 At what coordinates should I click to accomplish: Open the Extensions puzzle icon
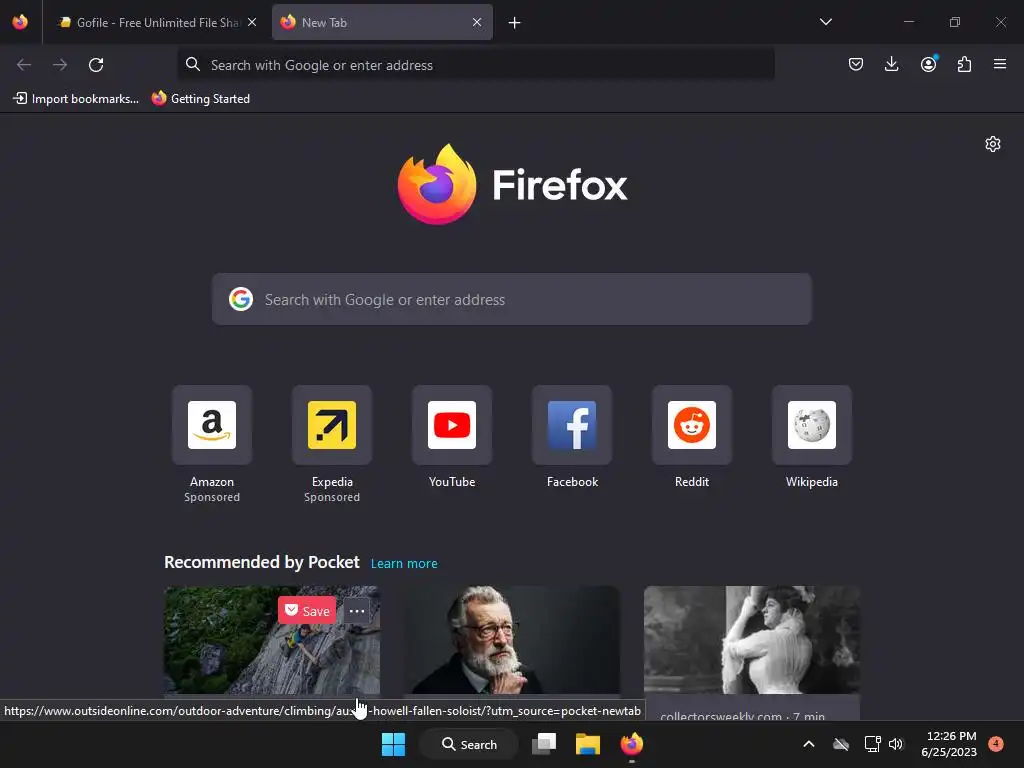[964, 64]
